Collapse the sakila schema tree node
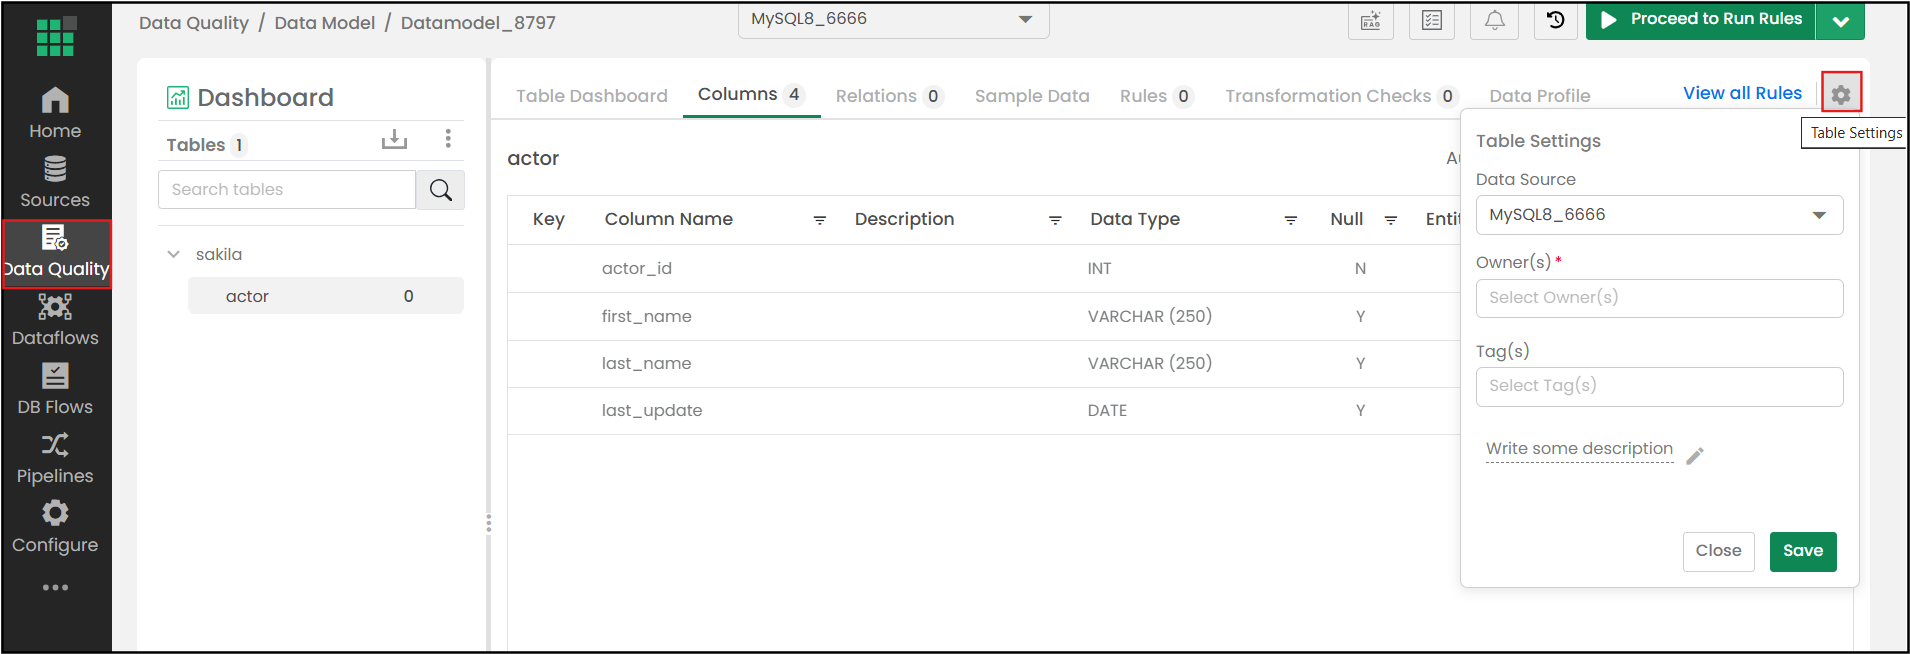 (x=174, y=254)
